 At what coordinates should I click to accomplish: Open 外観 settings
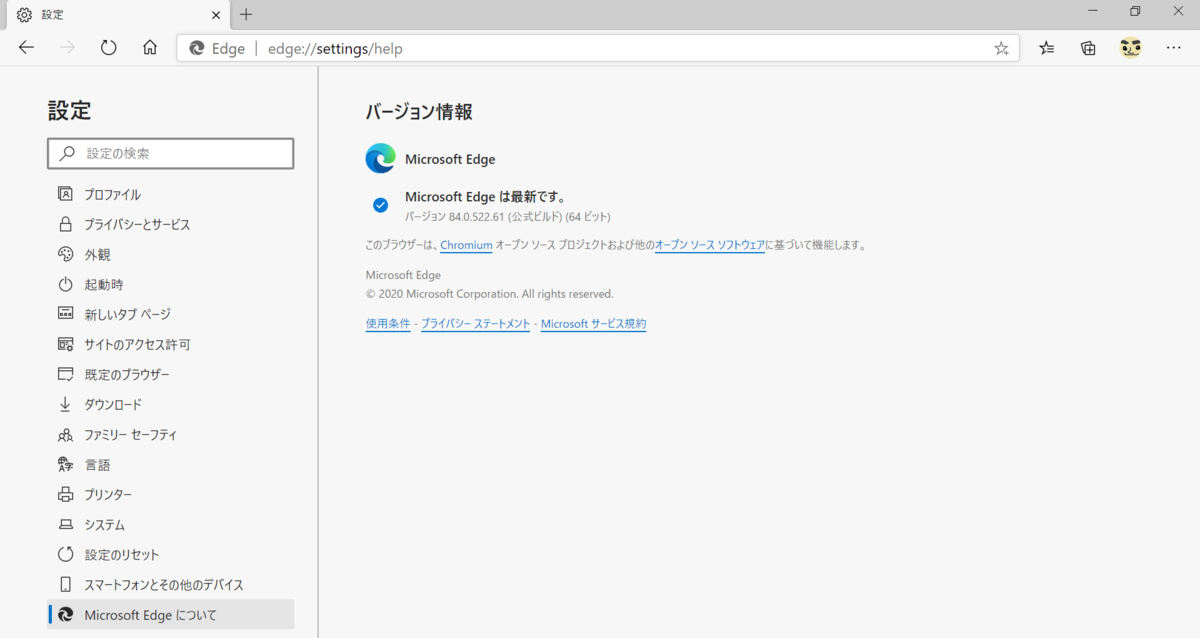tap(171, 254)
